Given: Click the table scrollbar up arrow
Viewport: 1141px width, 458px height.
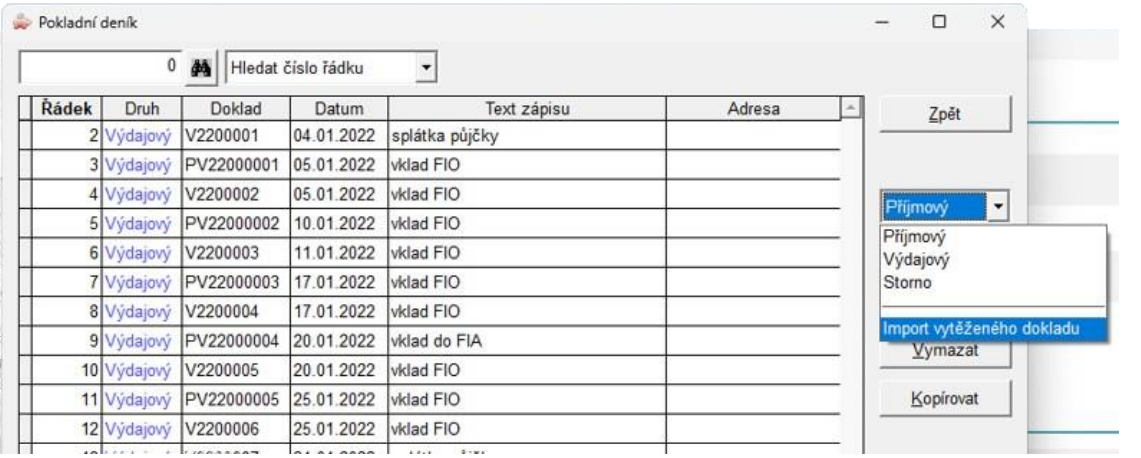Looking at the screenshot, I should pos(848,108).
